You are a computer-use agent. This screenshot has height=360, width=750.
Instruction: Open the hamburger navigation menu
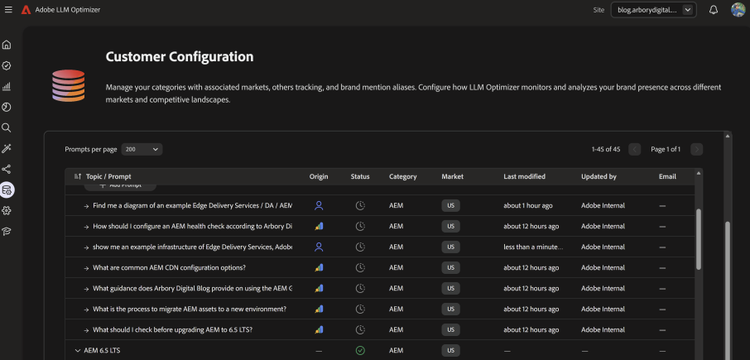click(x=8, y=10)
